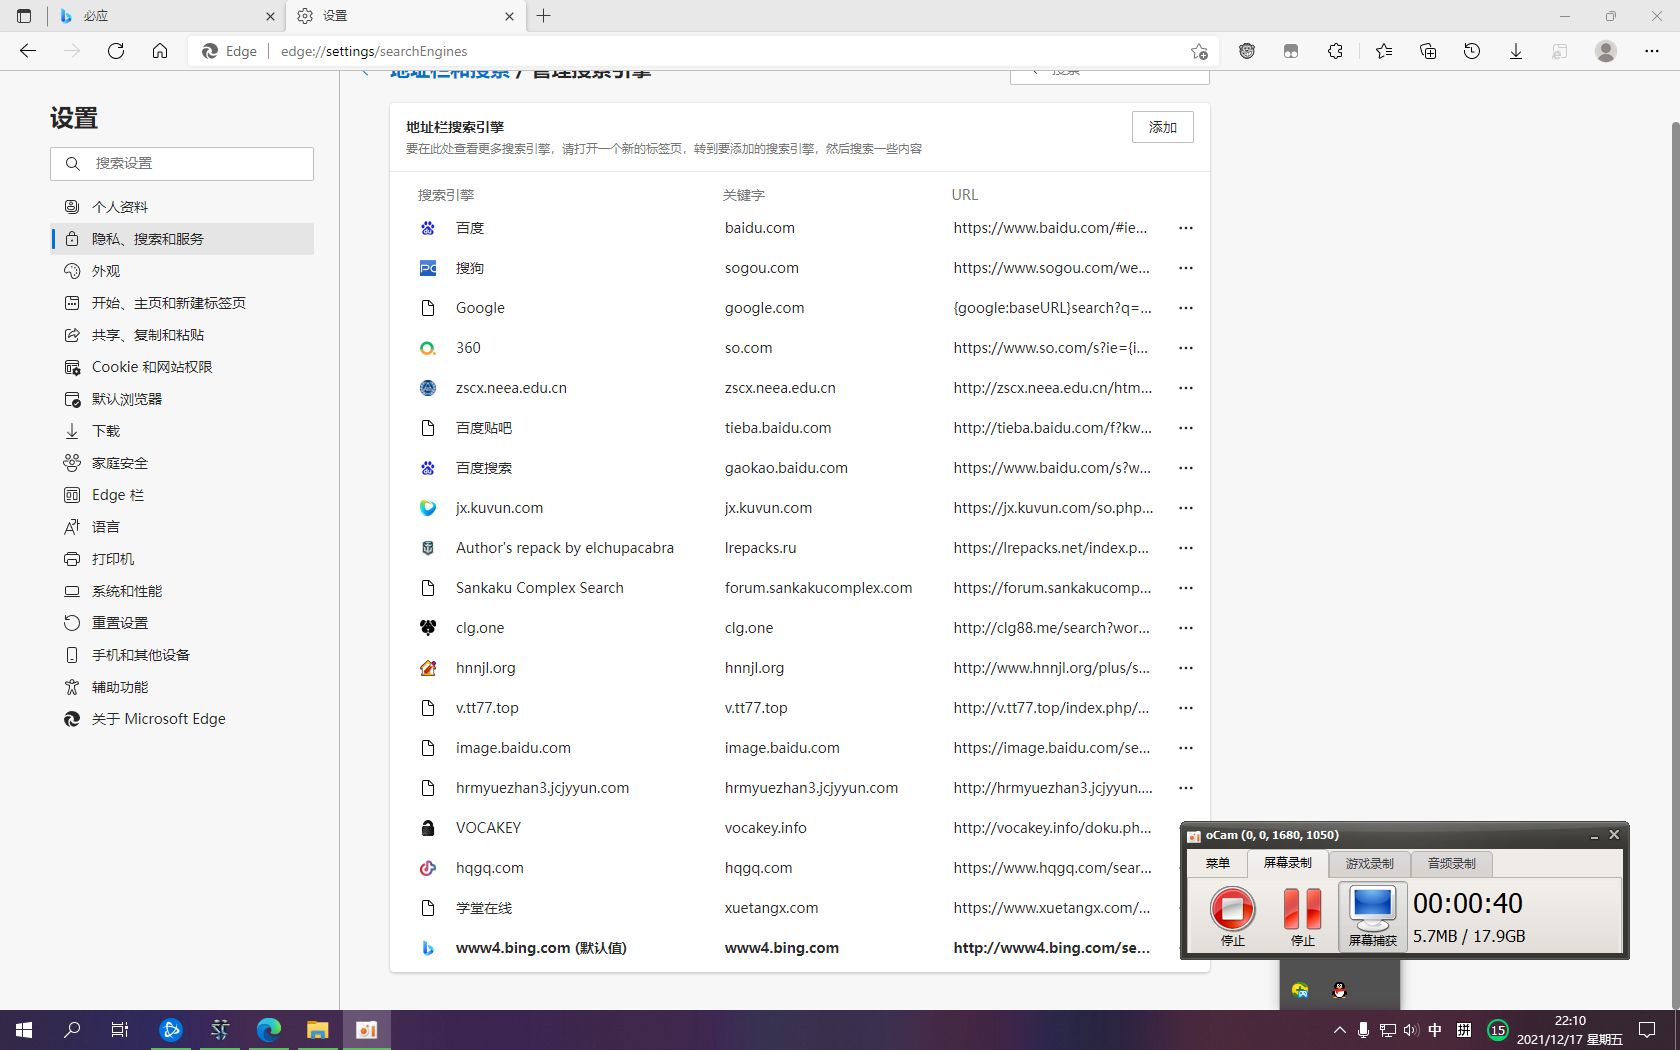Open more options for 百度 engine
This screenshot has width=1680, height=1050.
(1186, 228)
